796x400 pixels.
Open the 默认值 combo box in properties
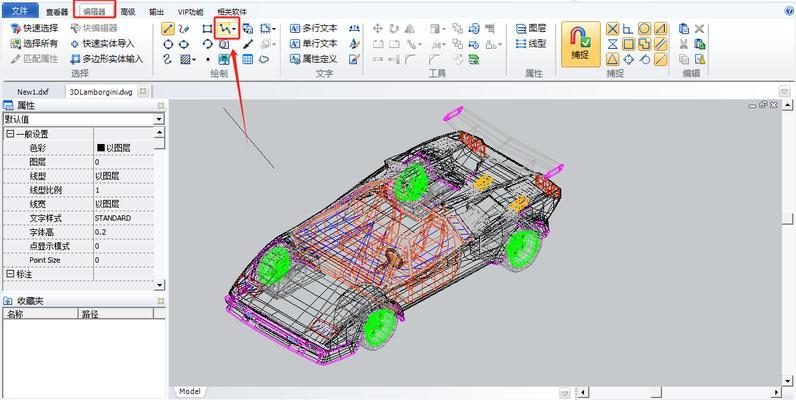coord(84,119)
